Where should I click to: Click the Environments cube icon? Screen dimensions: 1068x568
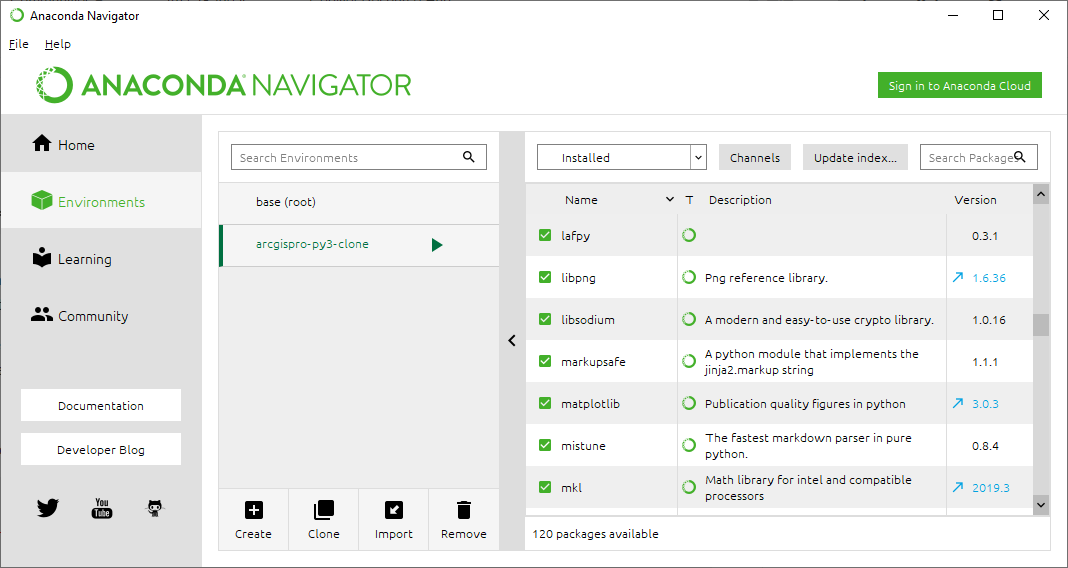point(42,200)
